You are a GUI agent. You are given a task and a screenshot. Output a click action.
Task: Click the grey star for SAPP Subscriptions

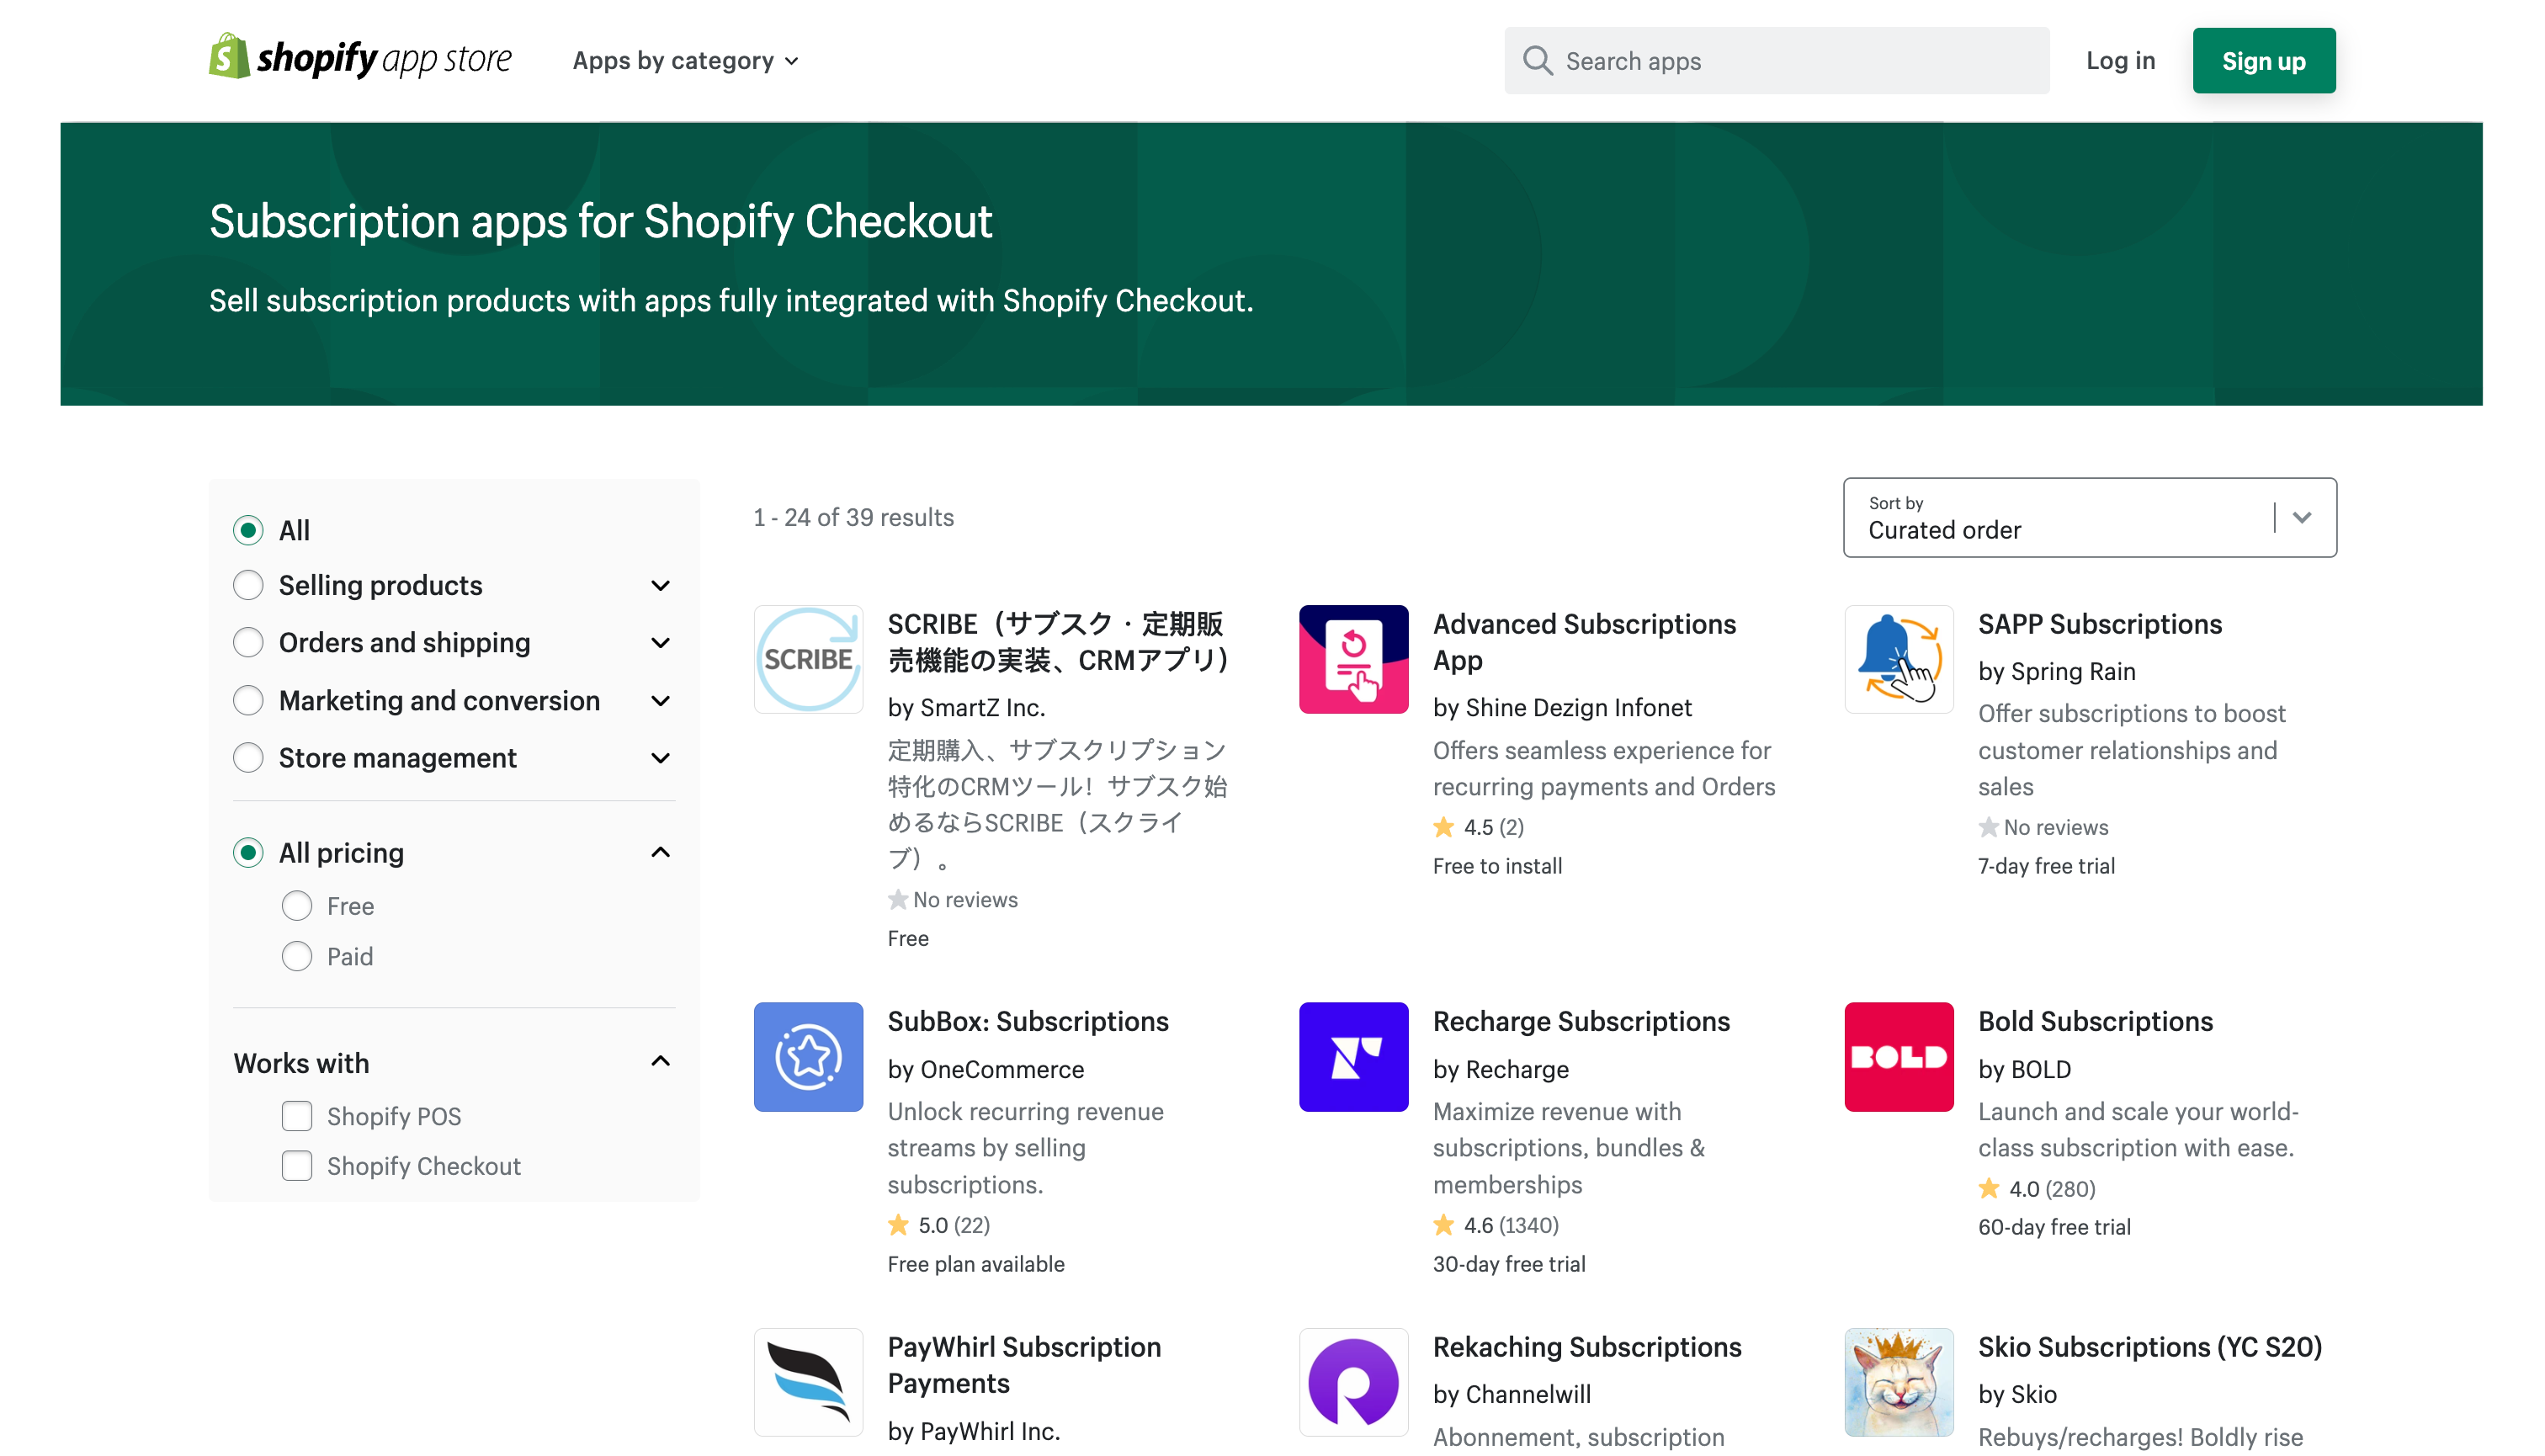(1988, 827)
